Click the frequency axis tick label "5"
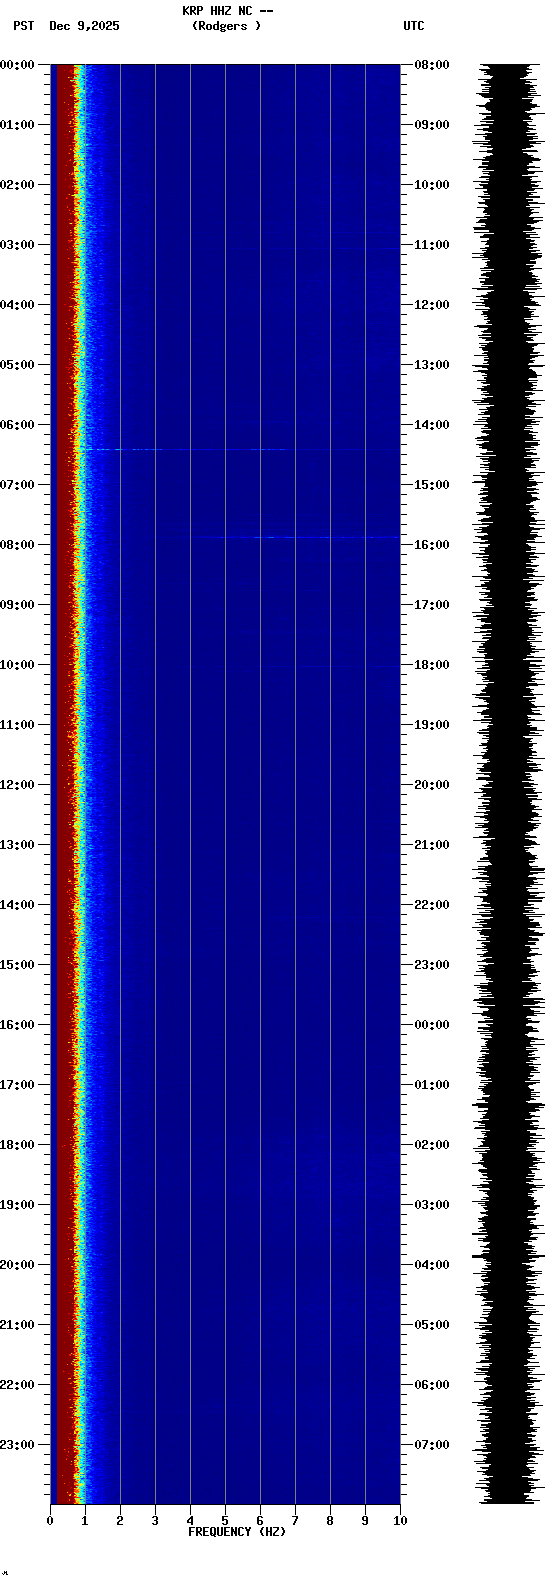The image size is (552, 1584). (x=225, y=1521)
